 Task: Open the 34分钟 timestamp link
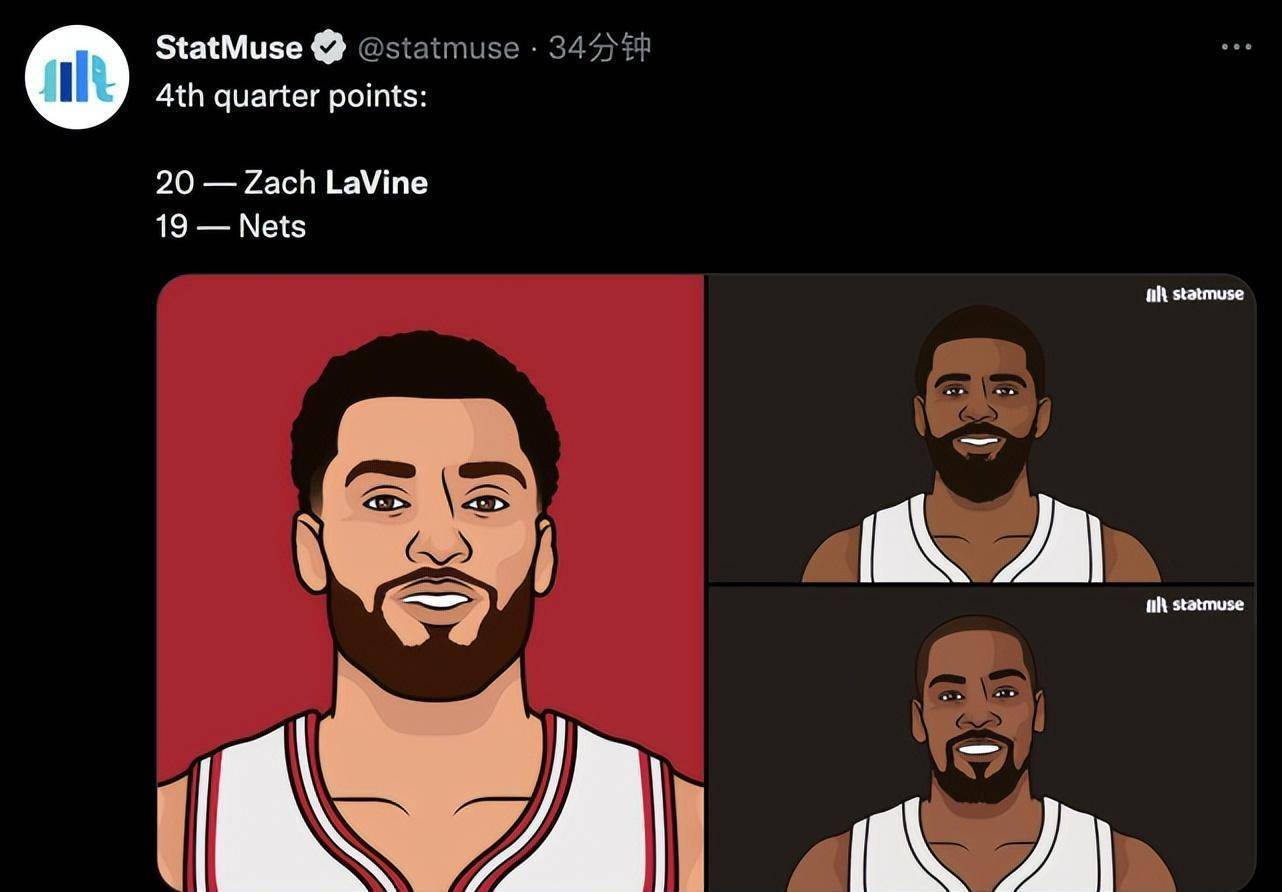pos(600,47)
